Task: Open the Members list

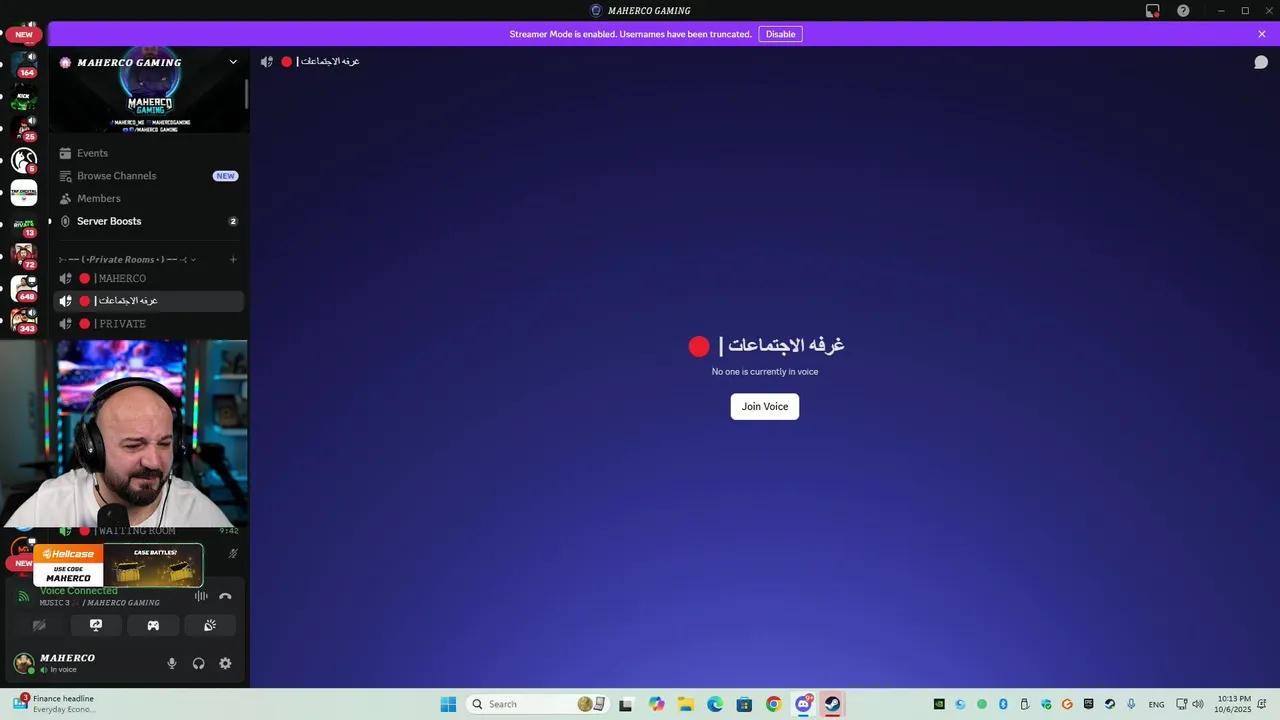Action: 147,198
